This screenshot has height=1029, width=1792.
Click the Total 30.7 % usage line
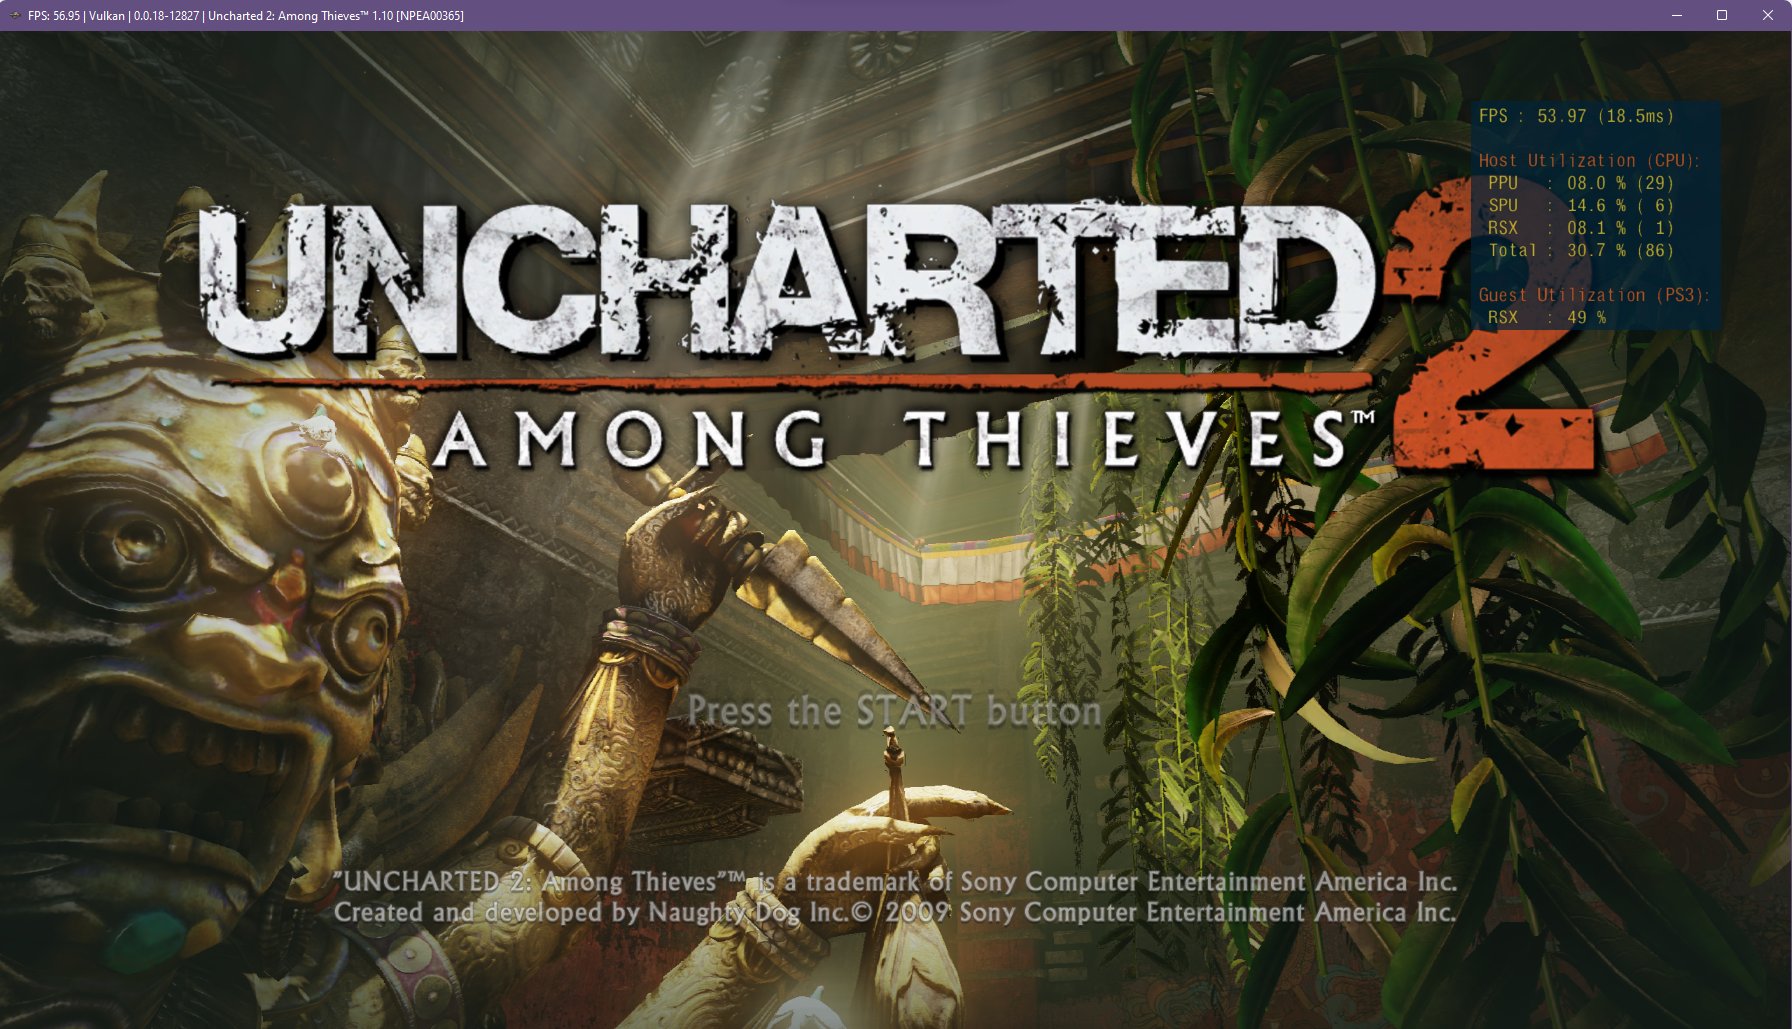(x=1580, y=250)
